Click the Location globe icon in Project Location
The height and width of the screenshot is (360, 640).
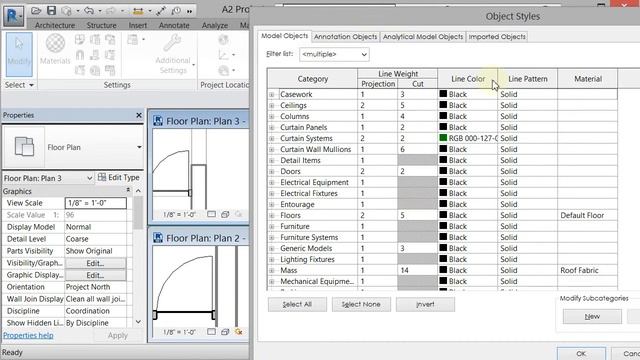tap(223, 40)
